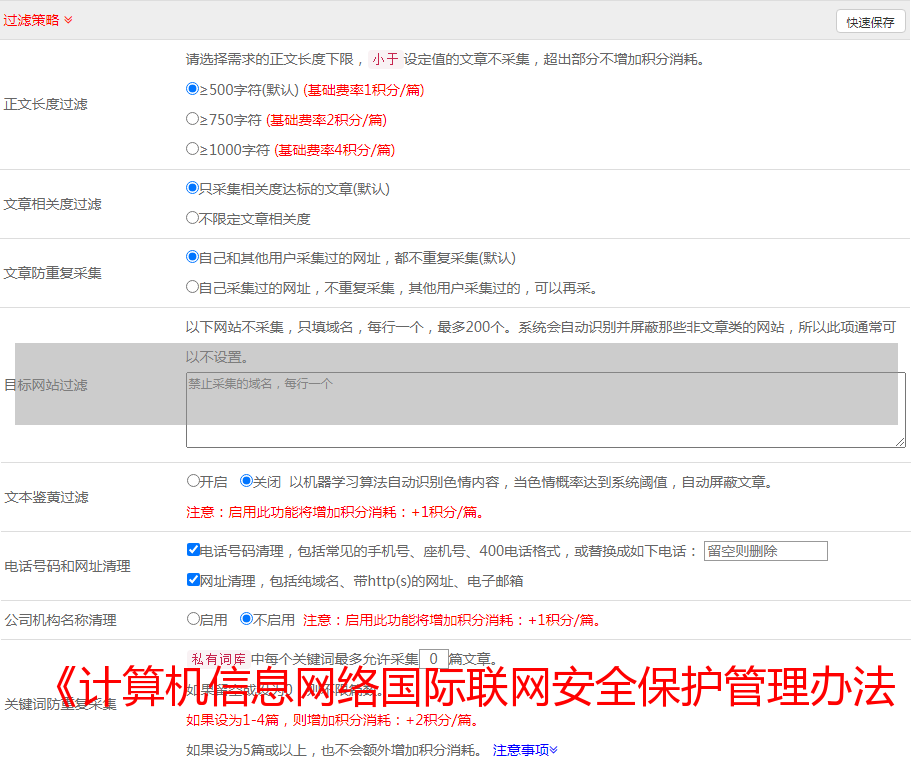912x768 pixels.
Task: Collapse the 过滤策略 section header
Action: point(38,20)
